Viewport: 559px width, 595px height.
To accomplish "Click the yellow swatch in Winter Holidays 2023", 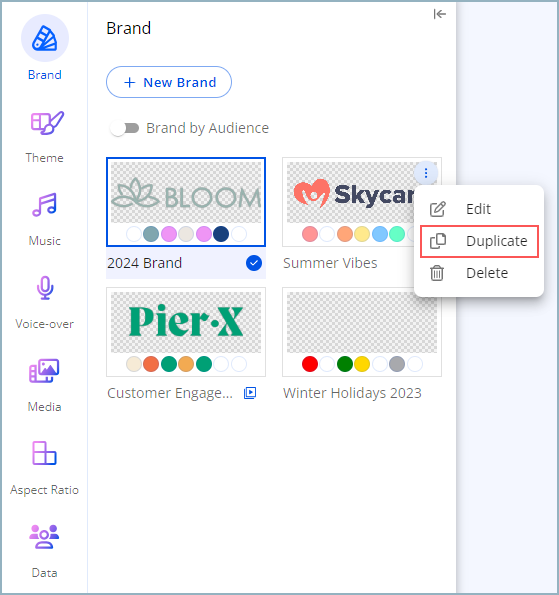I will [362, 364].
